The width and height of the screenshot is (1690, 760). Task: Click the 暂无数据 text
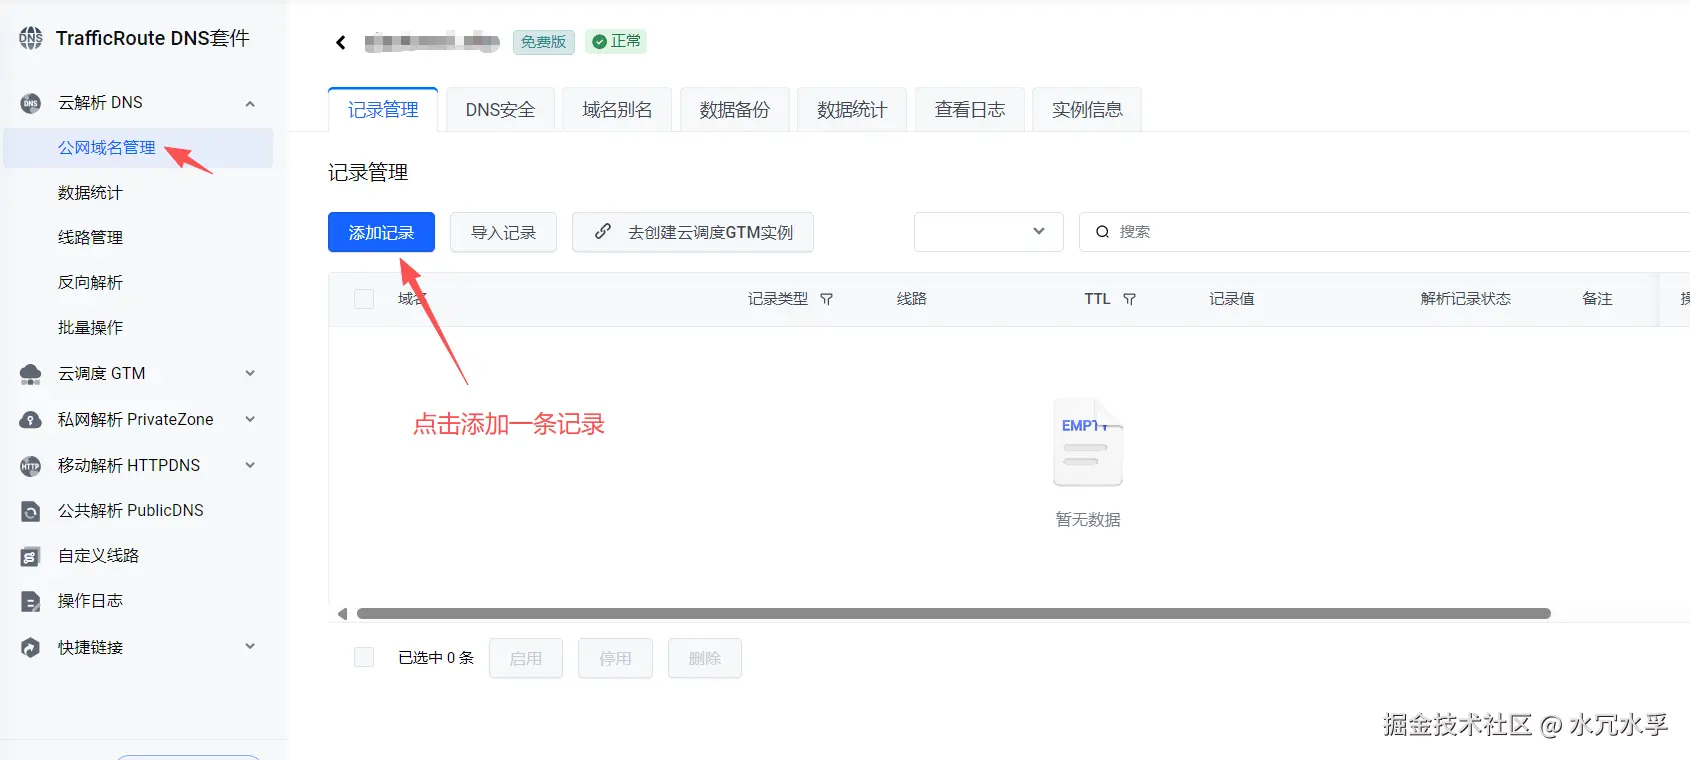(x=1088, y=520)
